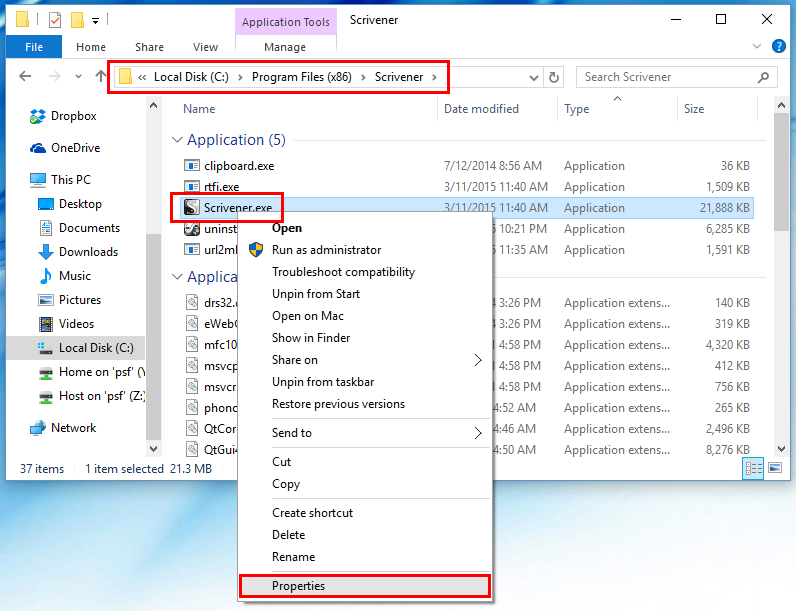
Task: Choose Unpin from Start
Action: click(x=316, y=294)
